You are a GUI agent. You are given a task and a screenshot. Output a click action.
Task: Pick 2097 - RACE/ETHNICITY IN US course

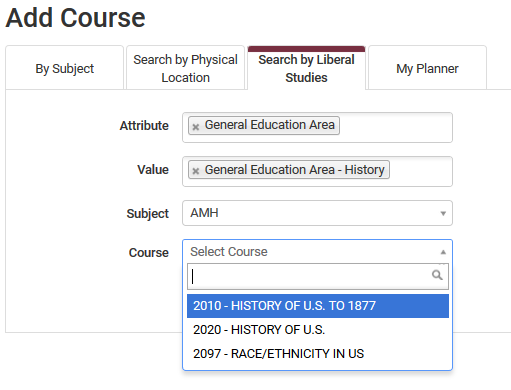point(318,354)
